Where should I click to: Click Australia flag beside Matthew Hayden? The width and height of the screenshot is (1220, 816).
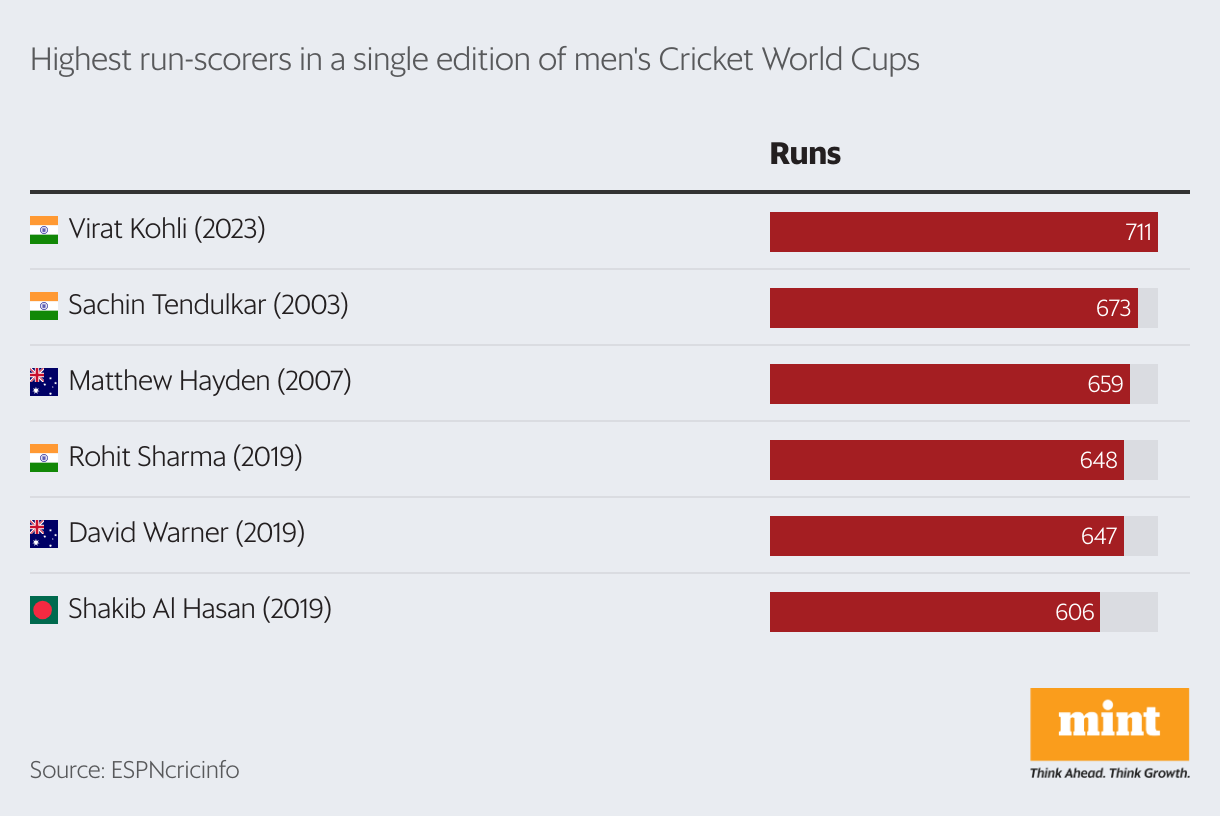(x=44, y=382)
